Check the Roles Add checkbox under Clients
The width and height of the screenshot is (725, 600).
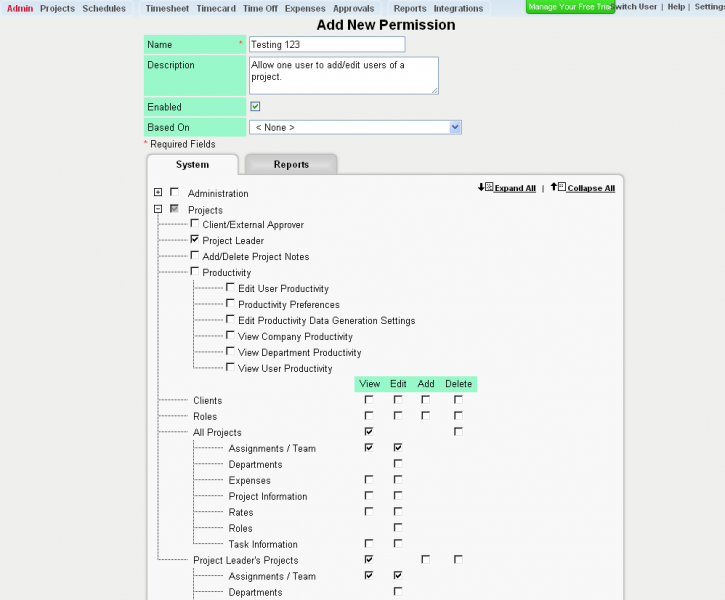[x=425, y=416]
